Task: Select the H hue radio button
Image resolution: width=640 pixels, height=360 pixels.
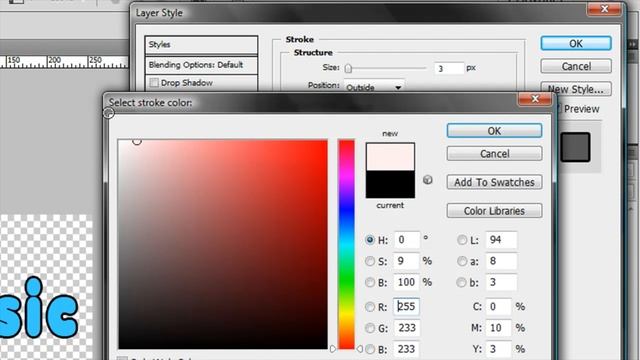Action: (x=370, y=240)
